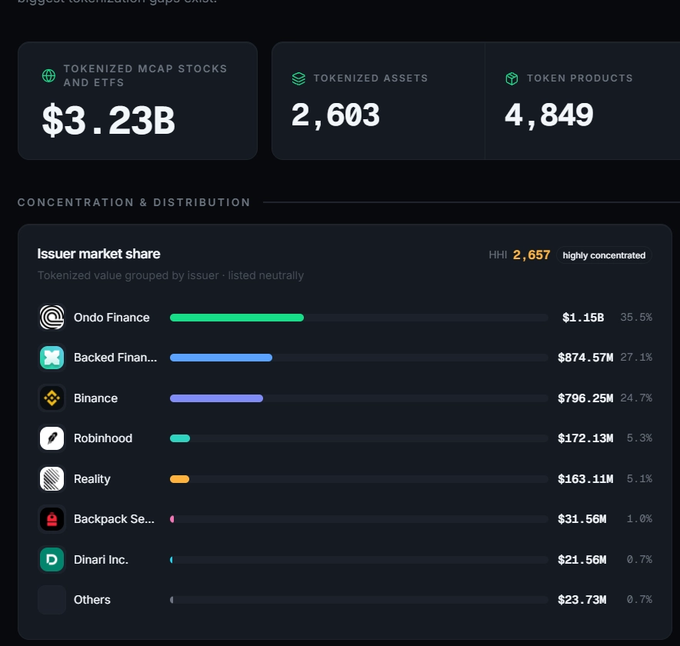The width and height of the screenshot is (680, 646).
Task: Click the $172.13M value
Action: pyautogui.click(x=585, y=438)
